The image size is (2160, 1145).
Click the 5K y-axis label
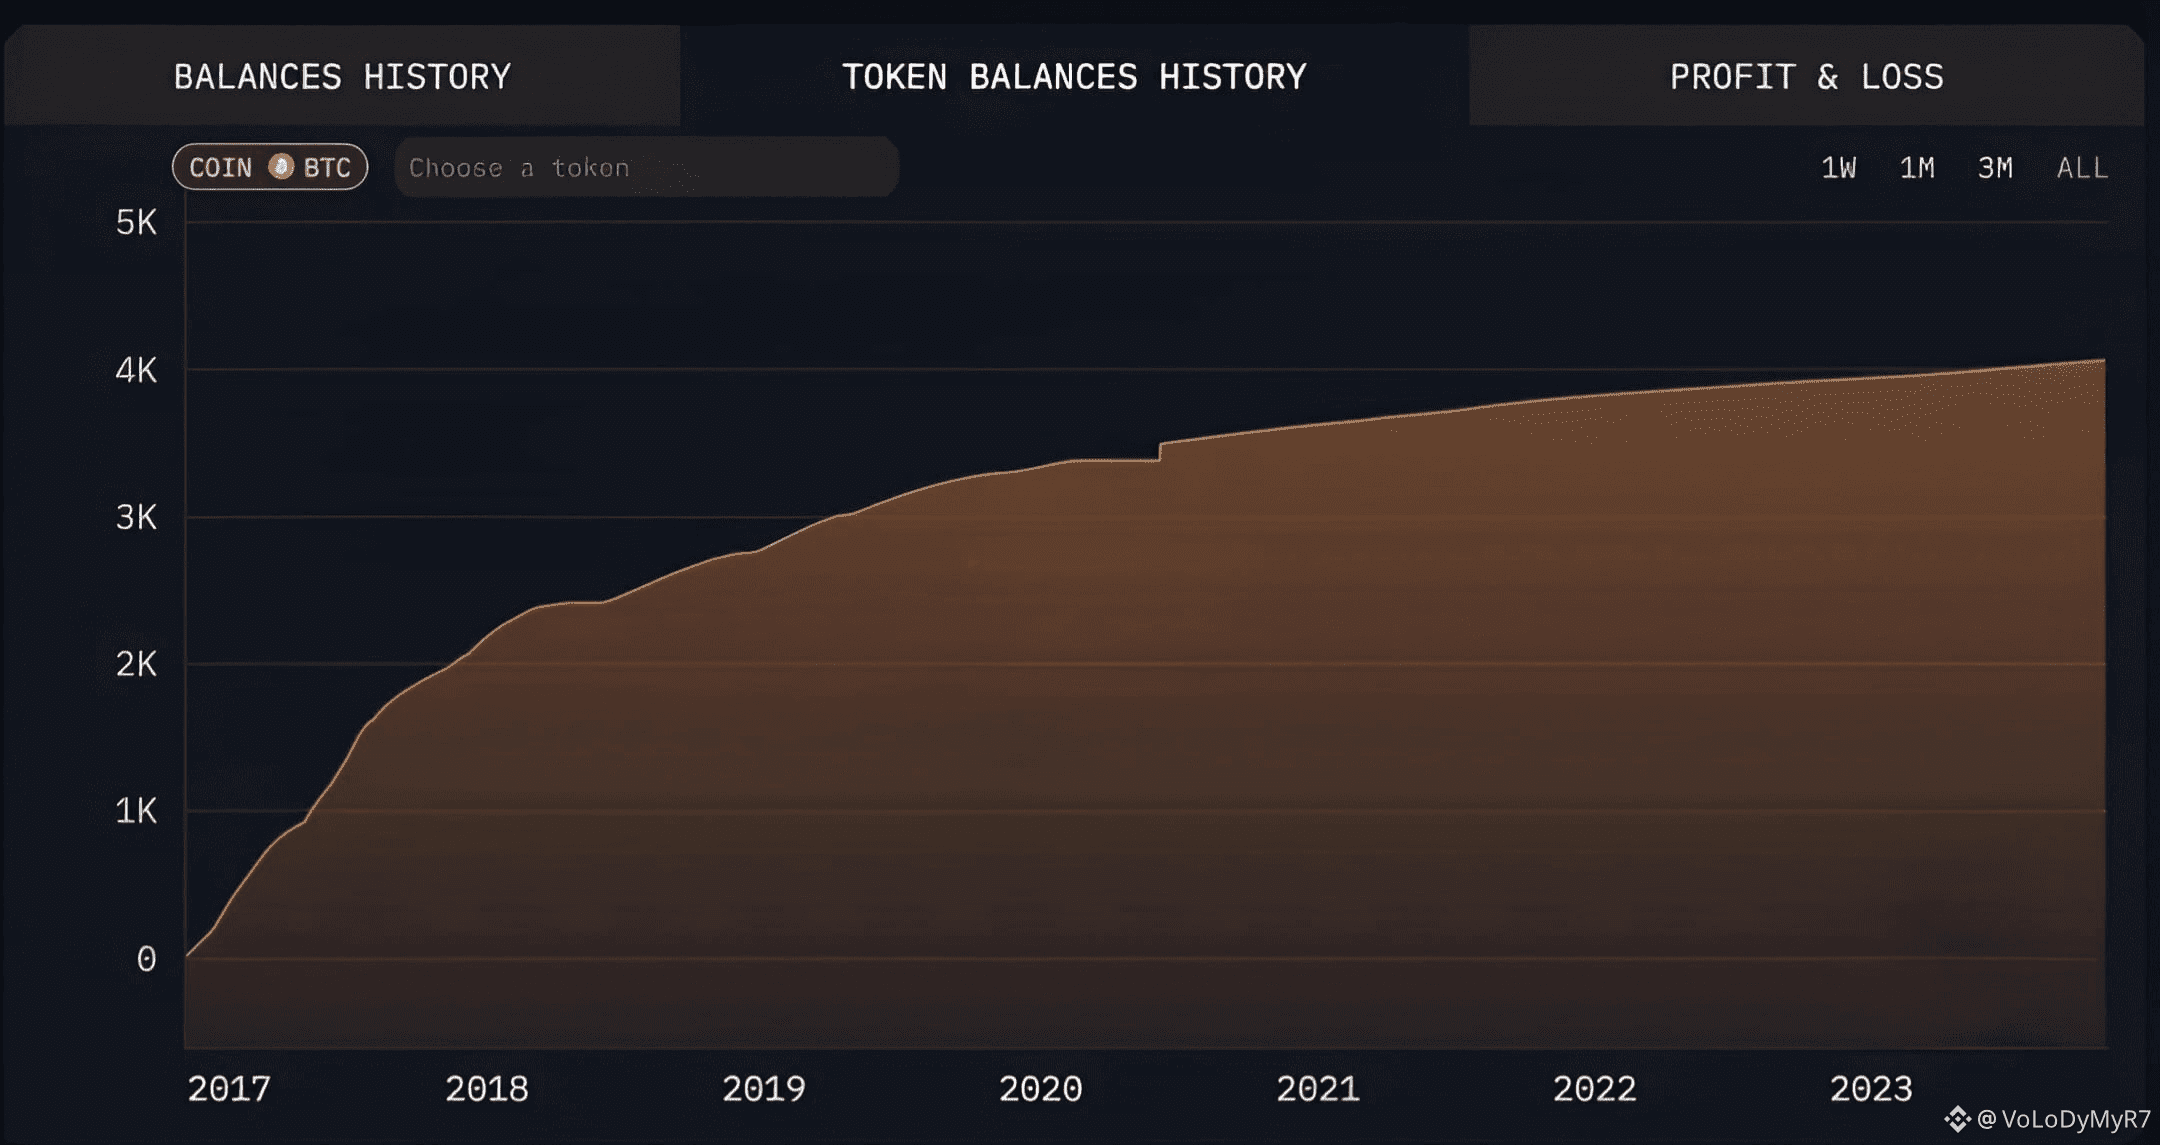coord(136,222)
